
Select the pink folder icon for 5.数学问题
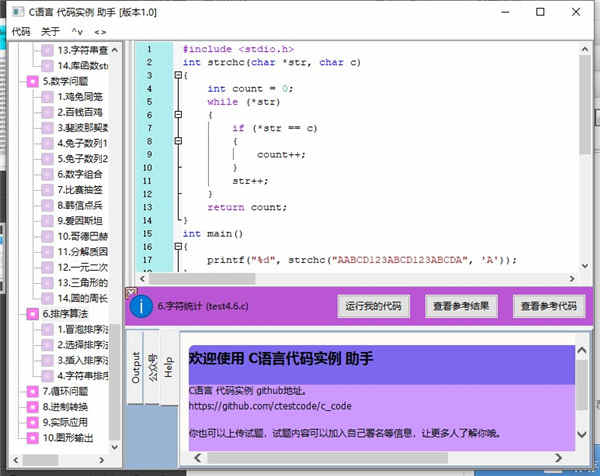click(33, 82)
